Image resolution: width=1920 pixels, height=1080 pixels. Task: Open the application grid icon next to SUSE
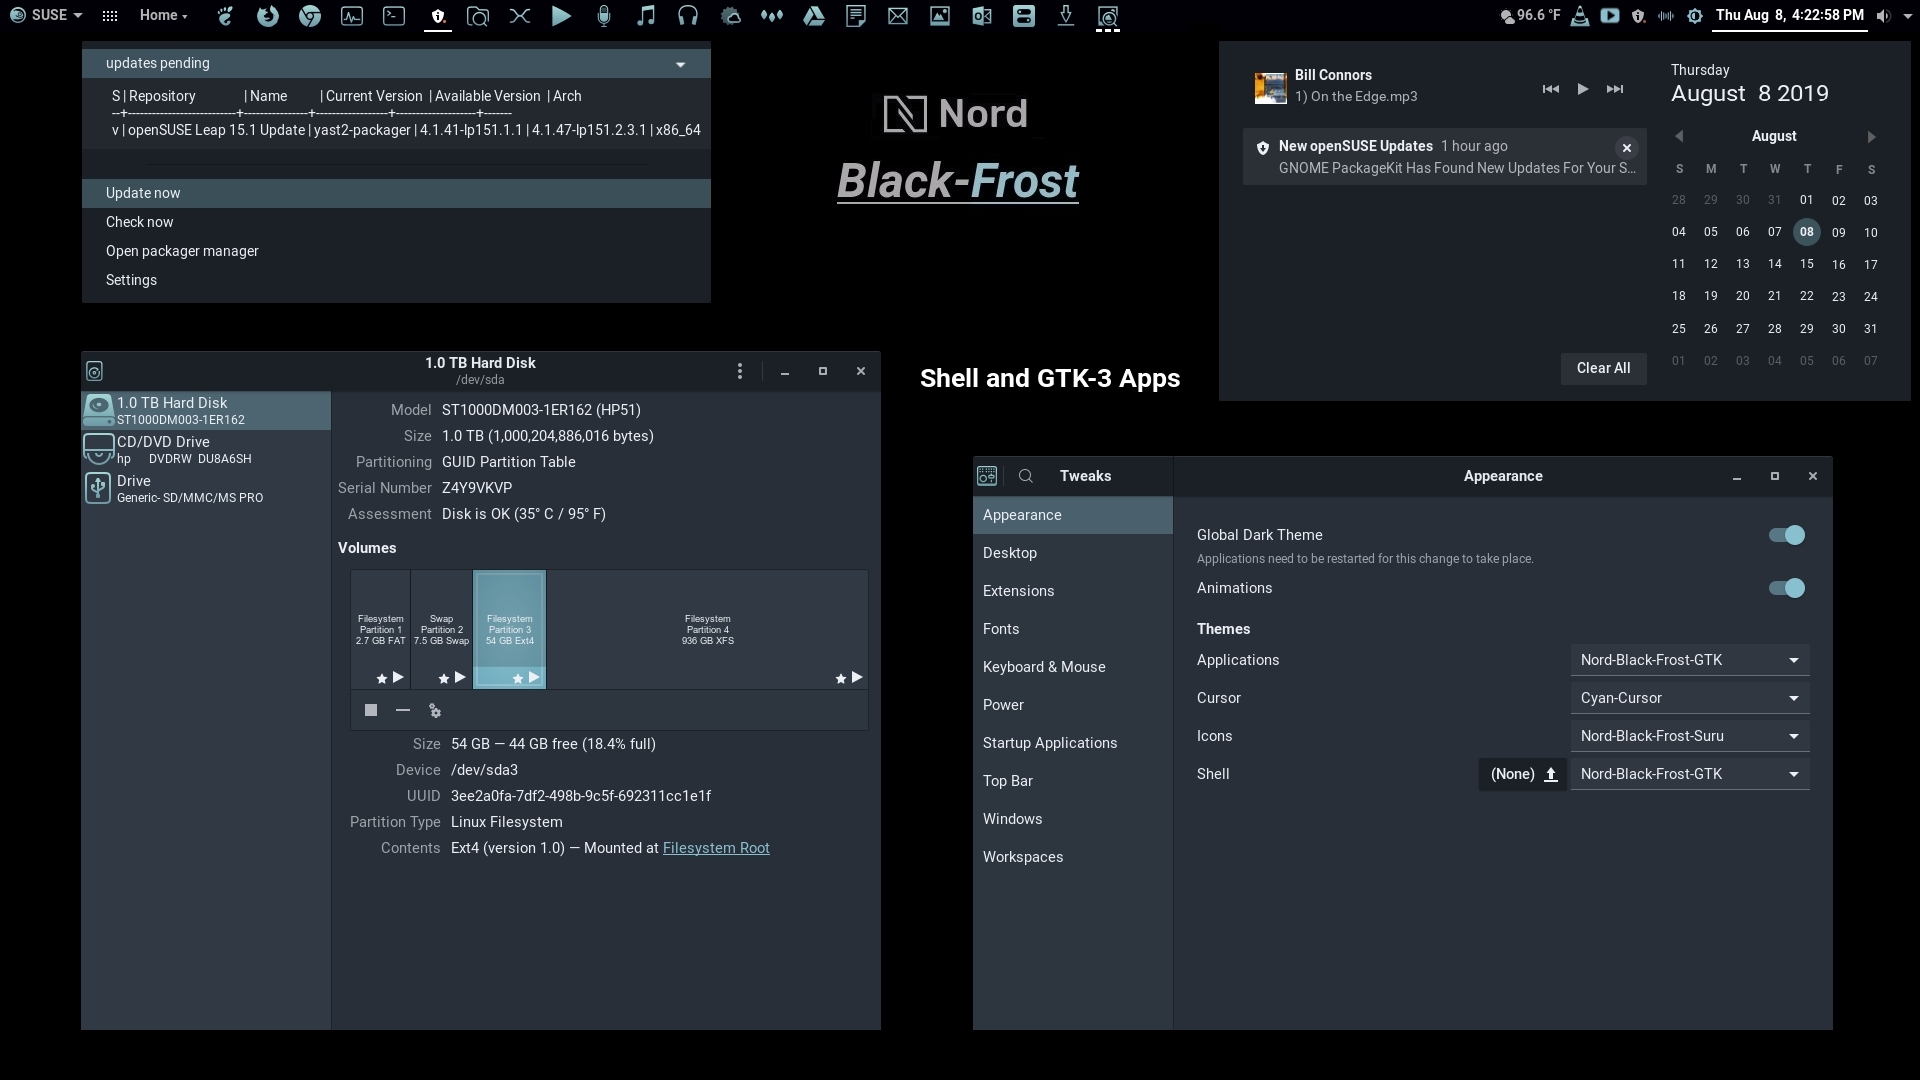(x=110, y=16)
